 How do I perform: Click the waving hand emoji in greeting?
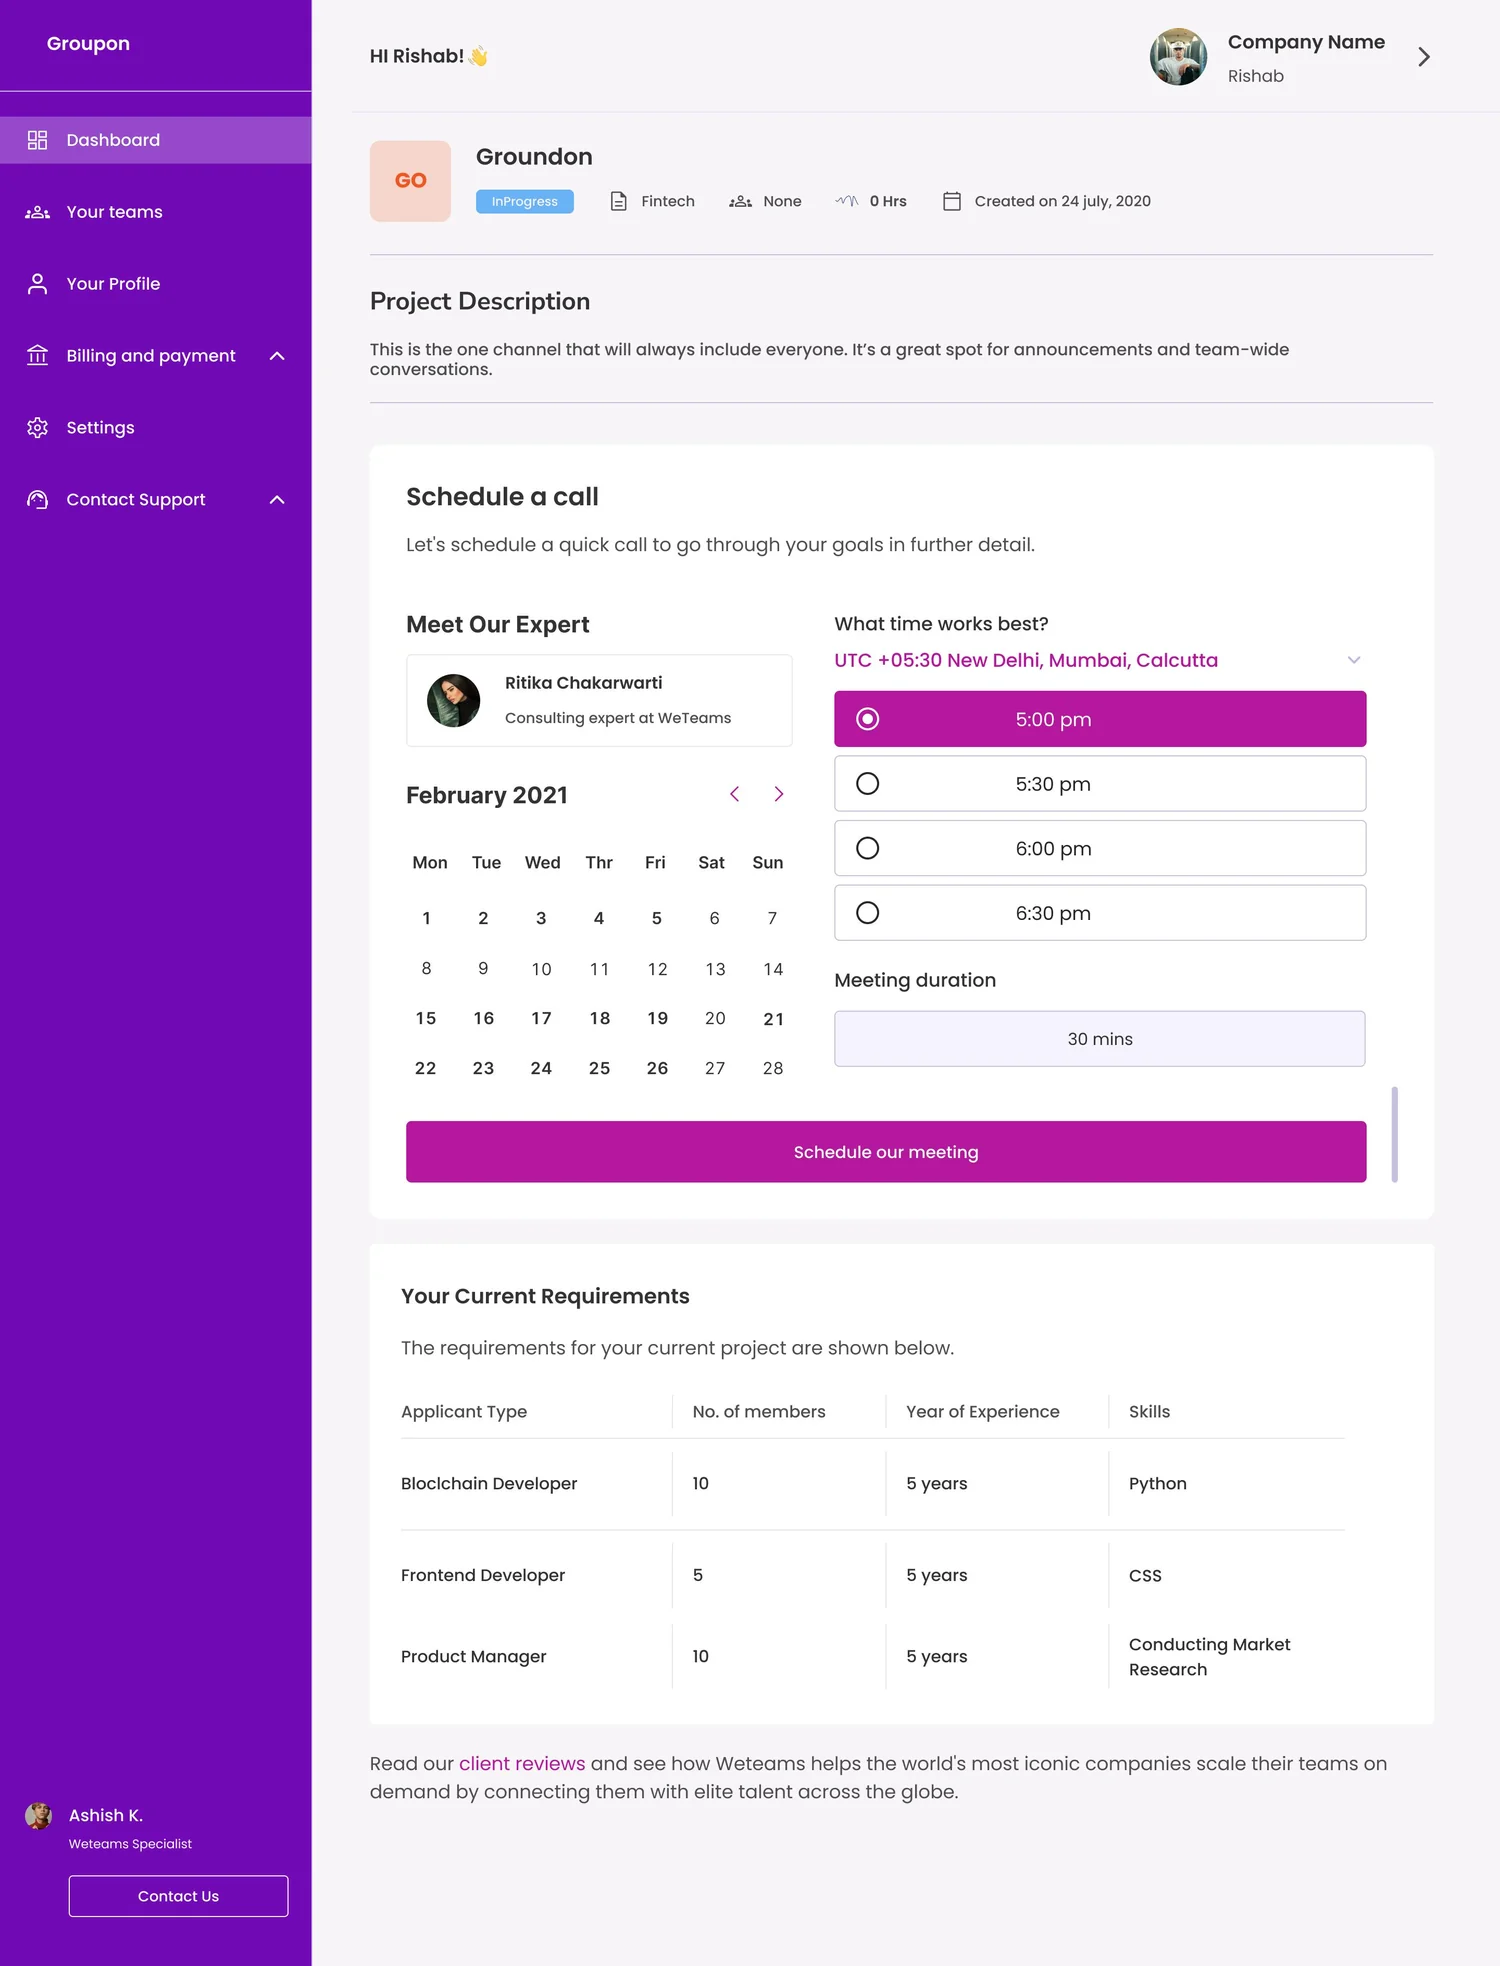[x=479, y=56]
